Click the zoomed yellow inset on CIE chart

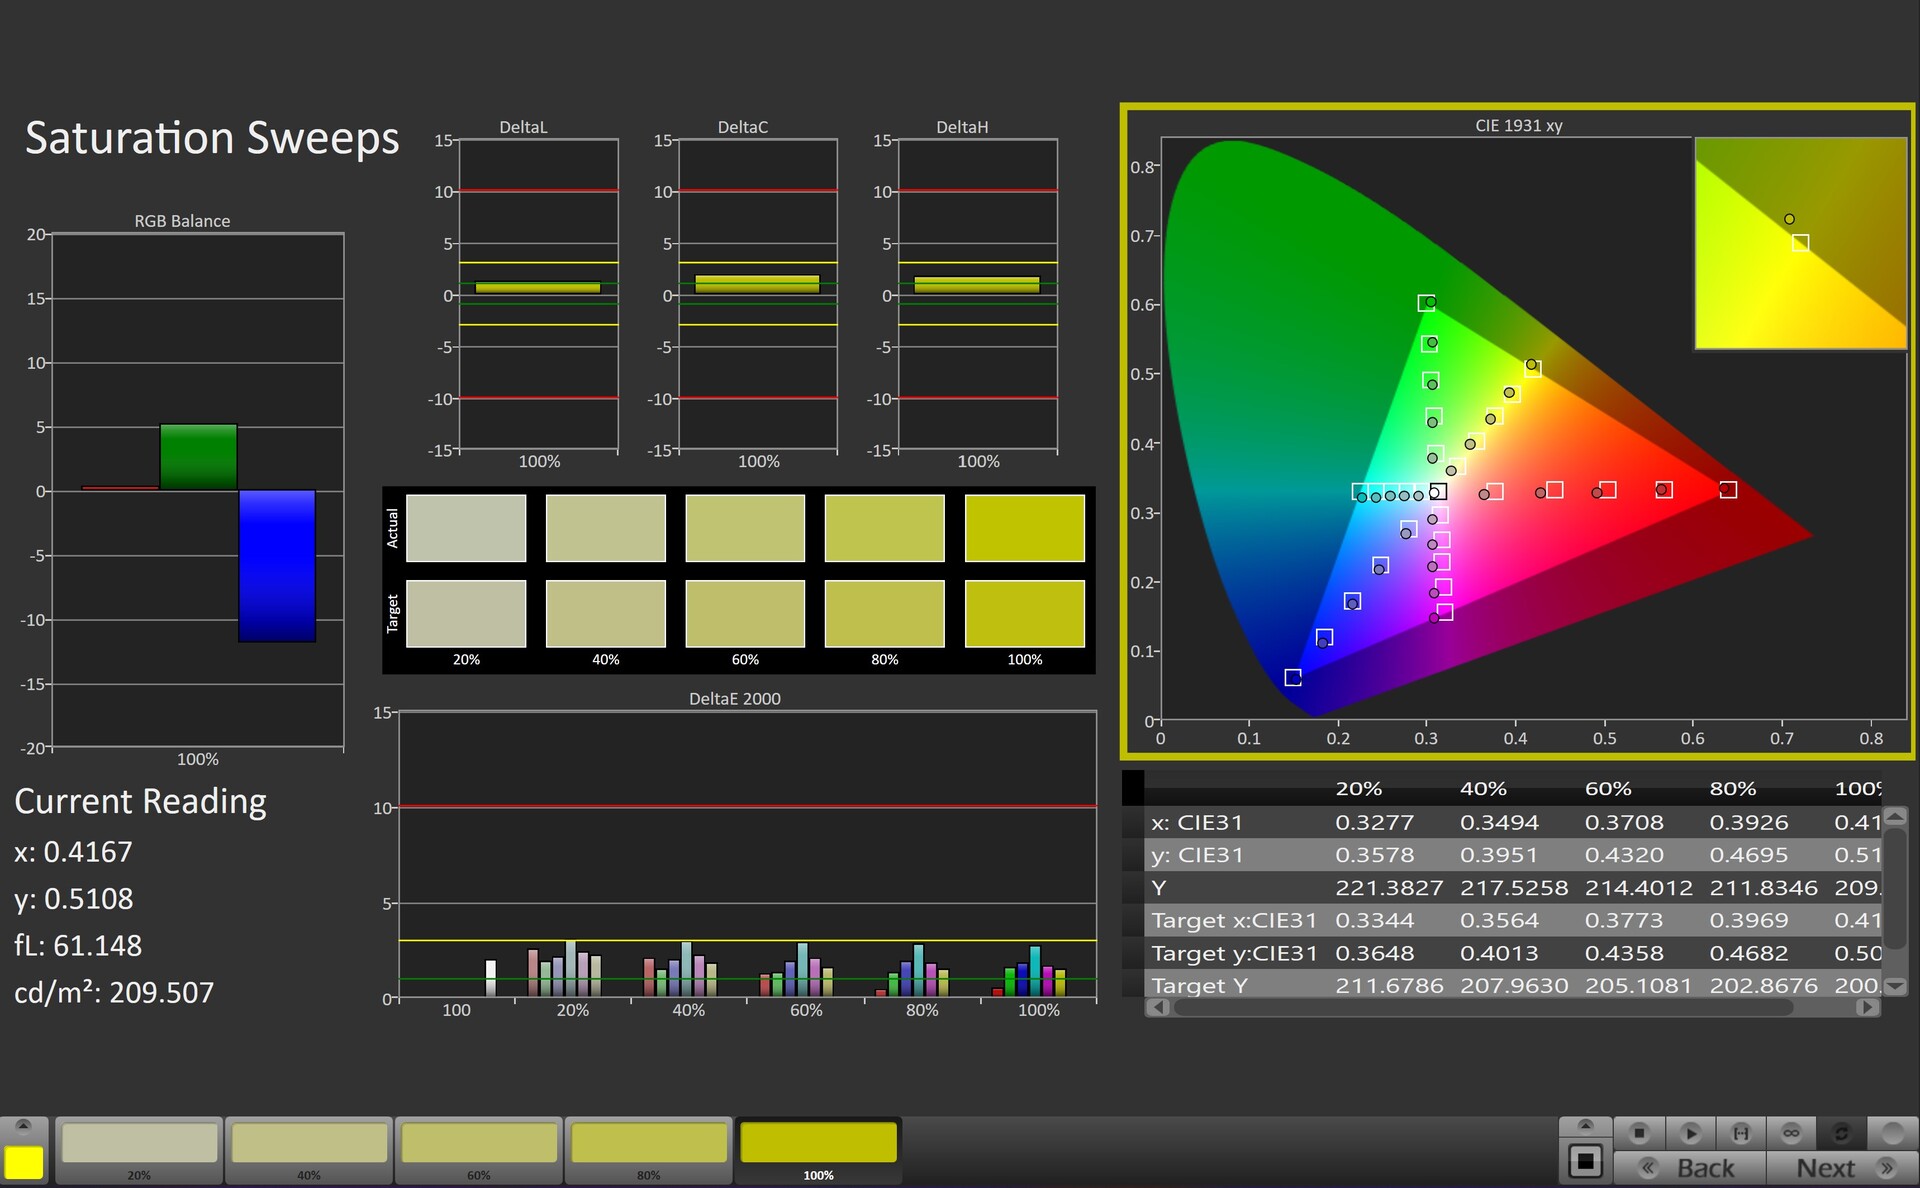(x=1800, y=244)
